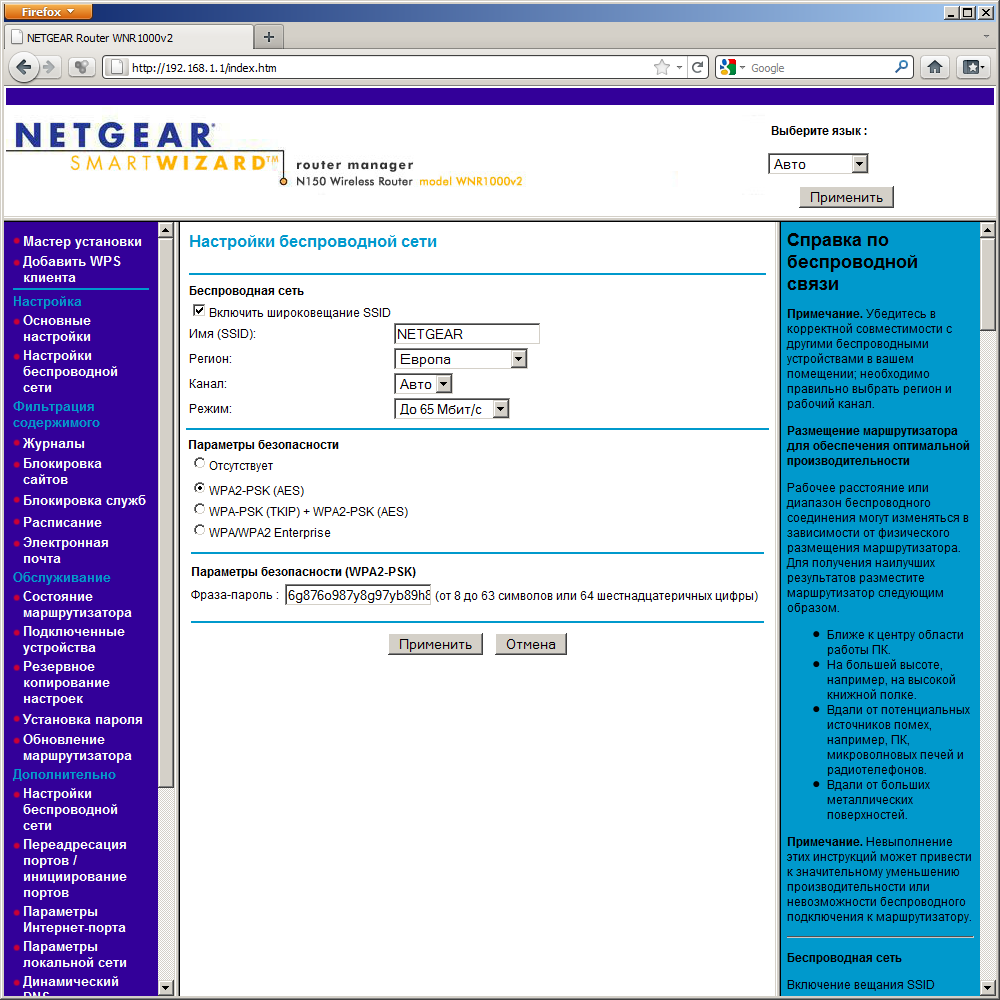Apply the language with the top Применить button
Viewport: 1000px width, 1000px height.
click(846, 197)
